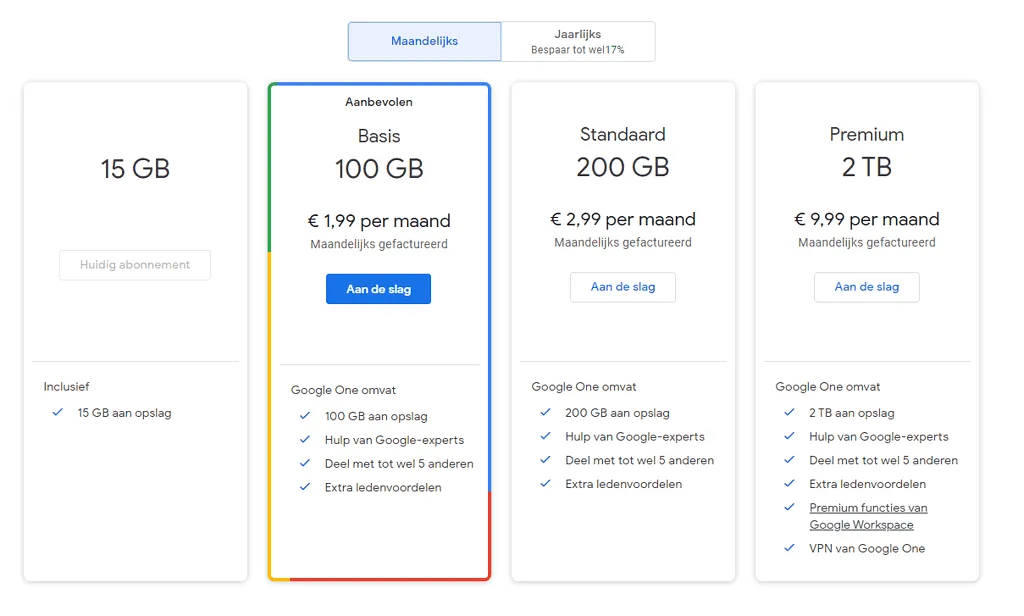Image resolution: width=1024 pixels, height=616 pixels.
Task: Click Aan de slag for Basis plan
Action: tap(378, 289)
